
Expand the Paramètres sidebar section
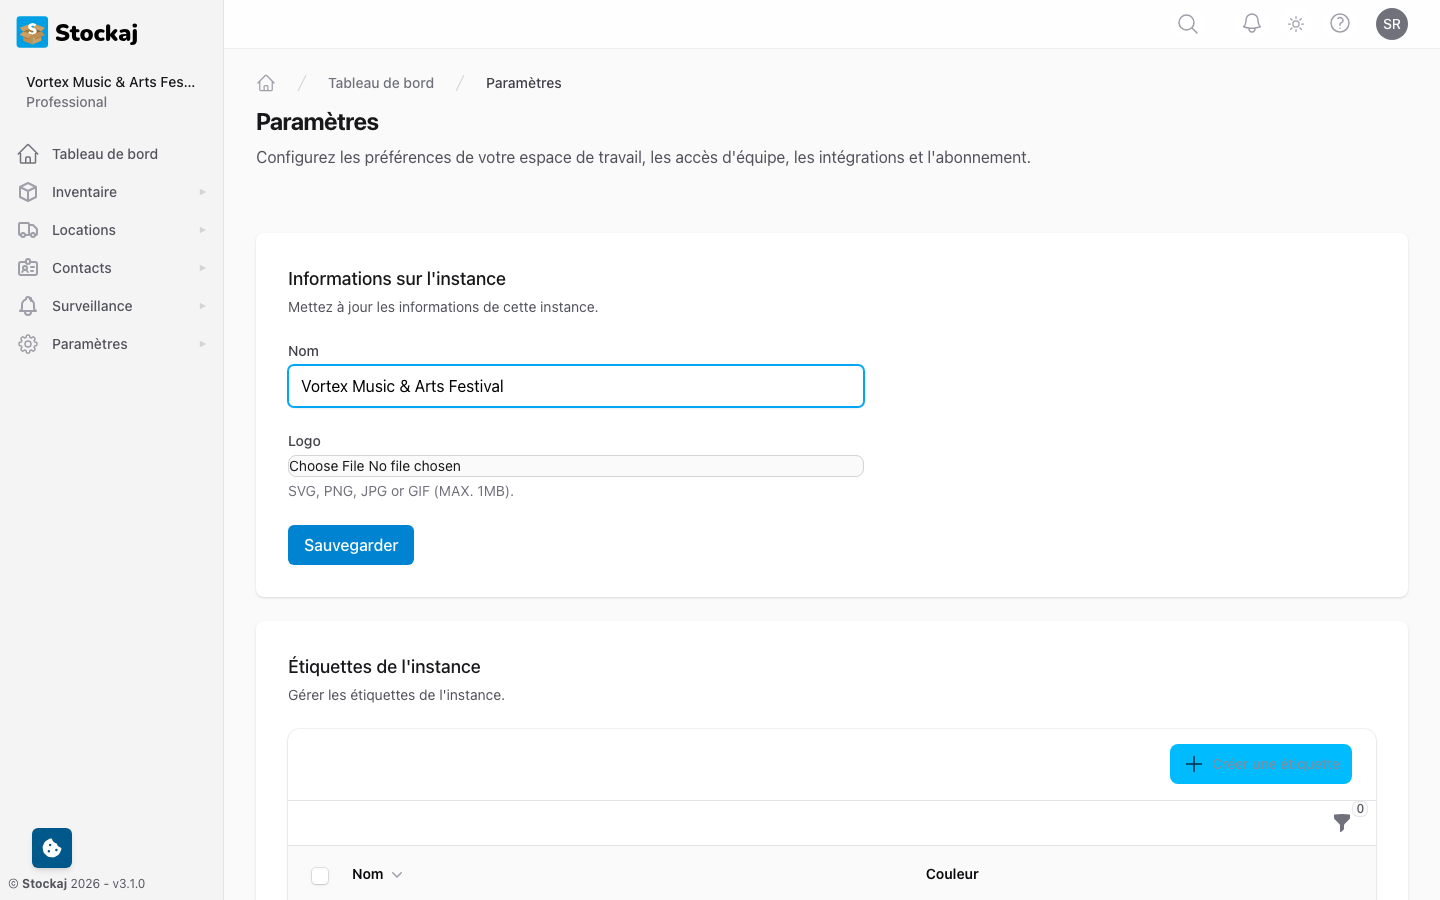pyautogui.click(x=201, y=343)
